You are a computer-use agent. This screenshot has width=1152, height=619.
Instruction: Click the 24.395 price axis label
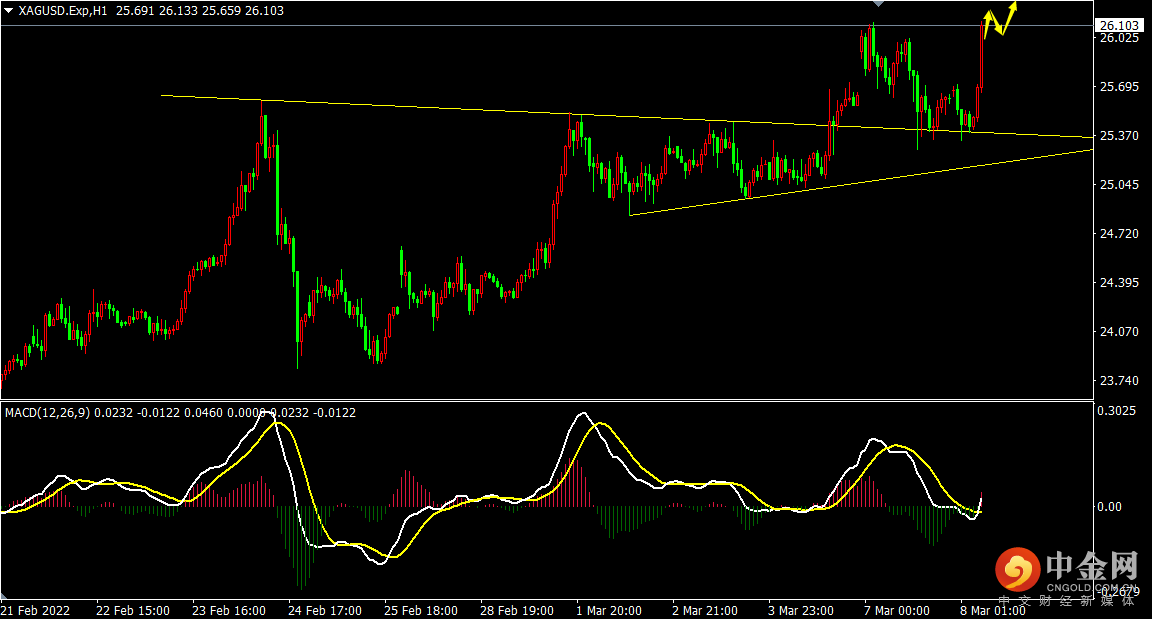point(1119,283)
